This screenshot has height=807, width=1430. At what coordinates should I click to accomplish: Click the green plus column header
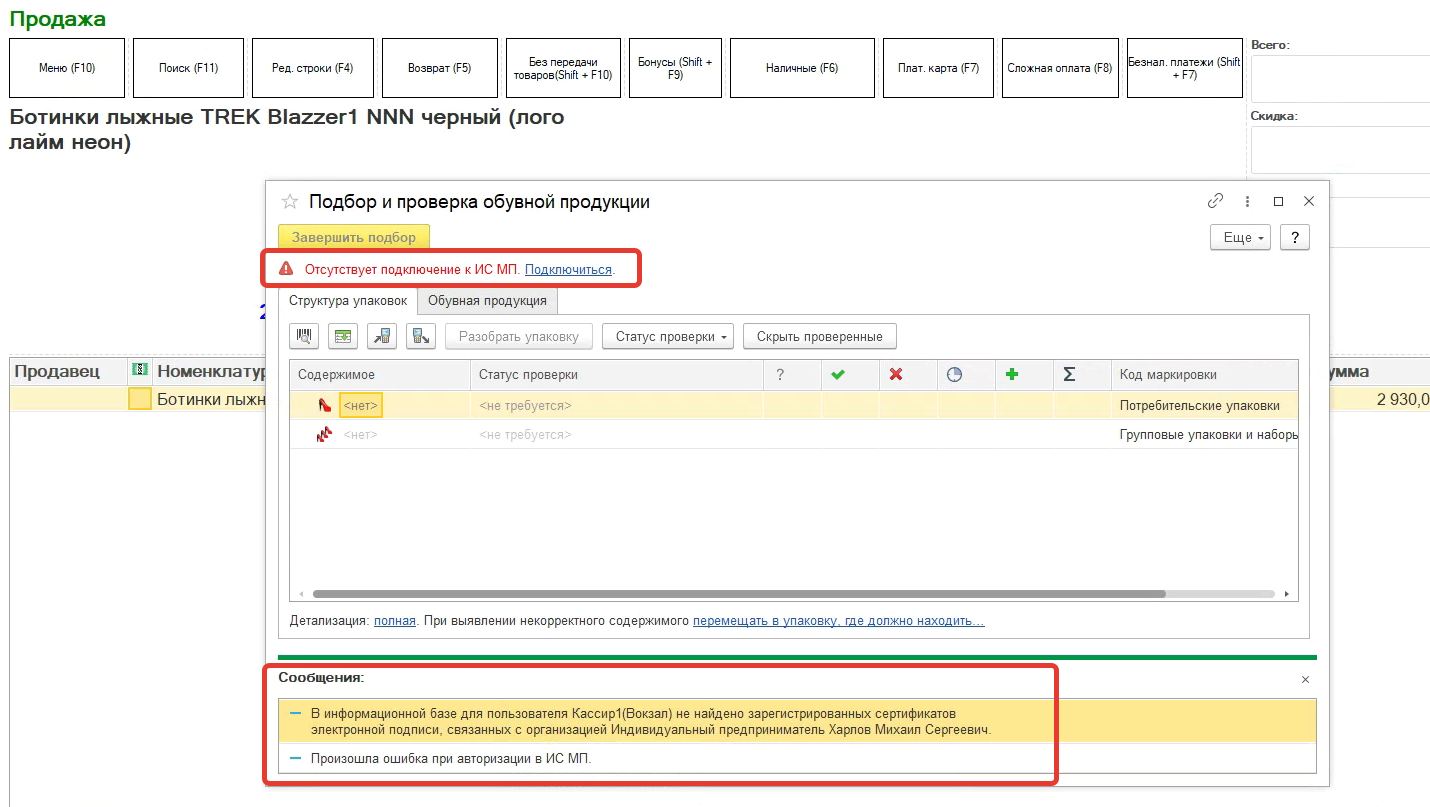point(1012,375)
